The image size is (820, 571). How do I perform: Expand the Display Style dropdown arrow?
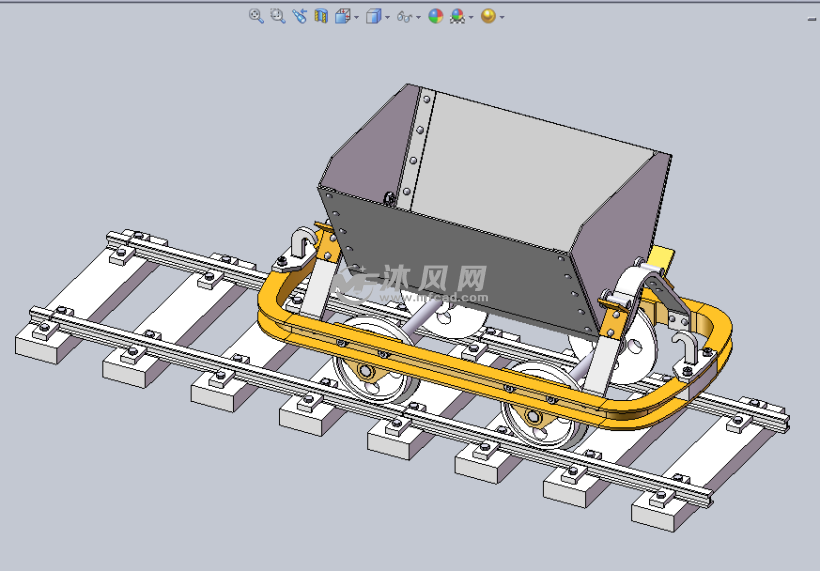(387, 17)
